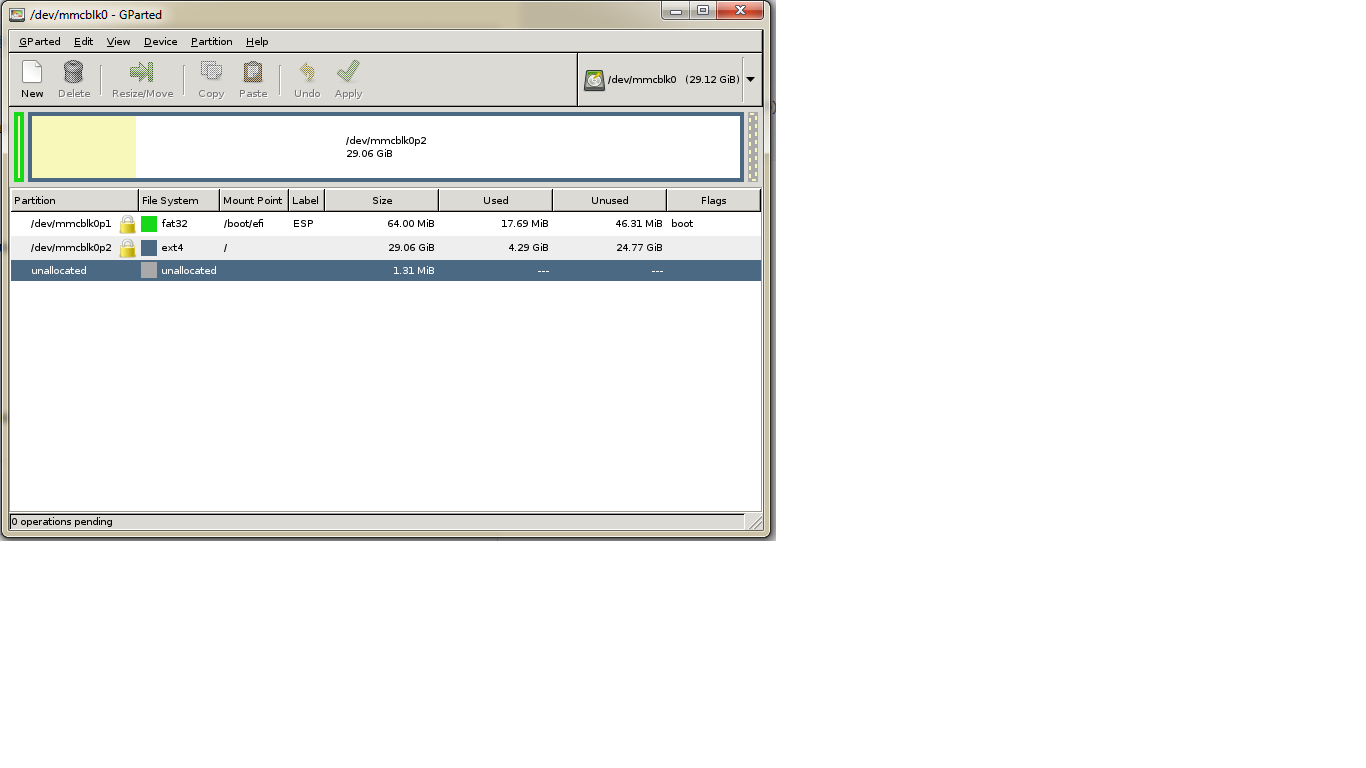This screenshot has width=1366, height=768.
Task: Click the 24.77 GiB unused cell
Action: (640, 248)
